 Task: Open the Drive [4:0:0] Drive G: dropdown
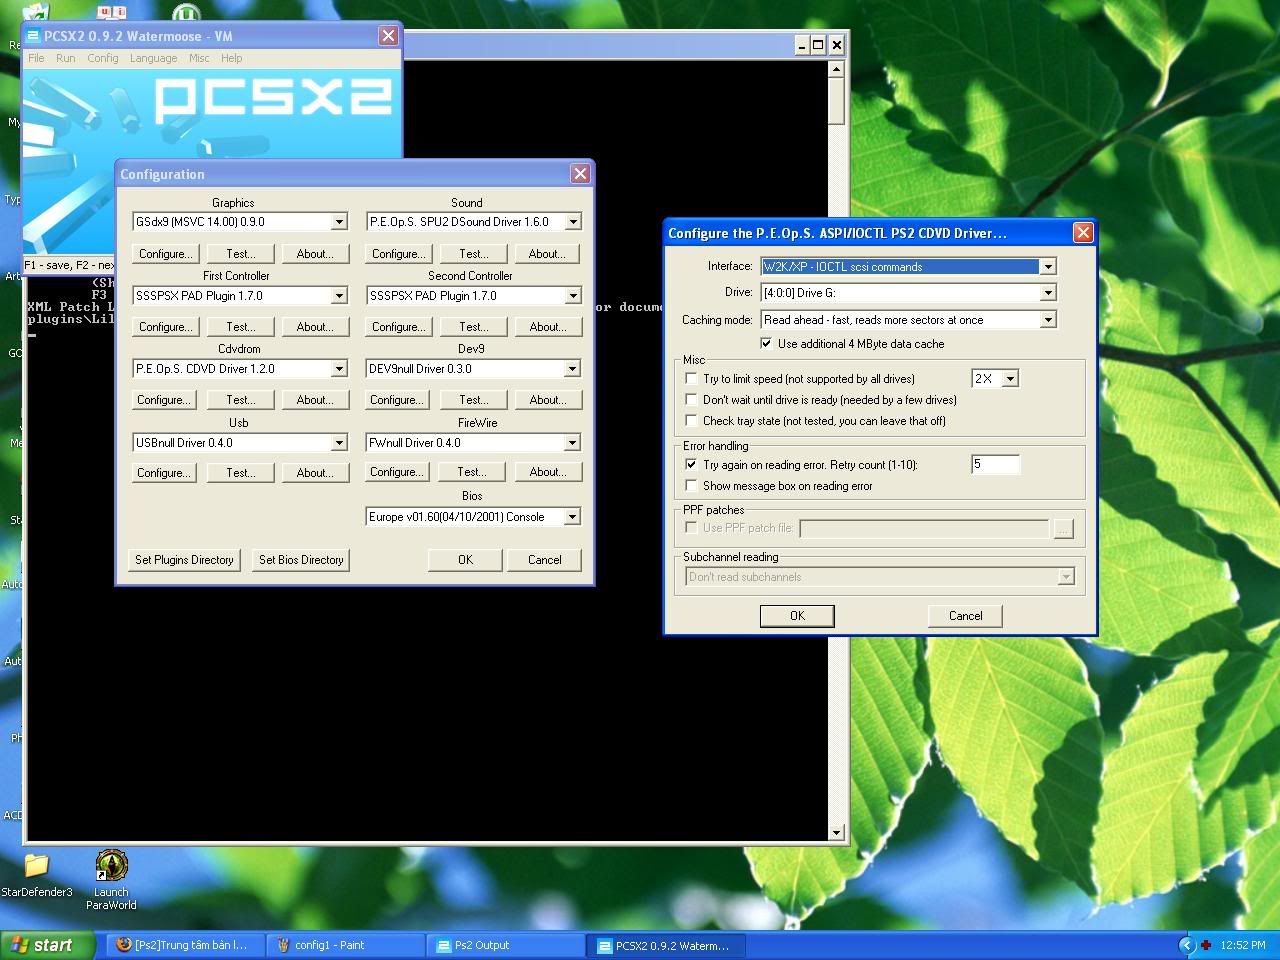coord(1048,293)
